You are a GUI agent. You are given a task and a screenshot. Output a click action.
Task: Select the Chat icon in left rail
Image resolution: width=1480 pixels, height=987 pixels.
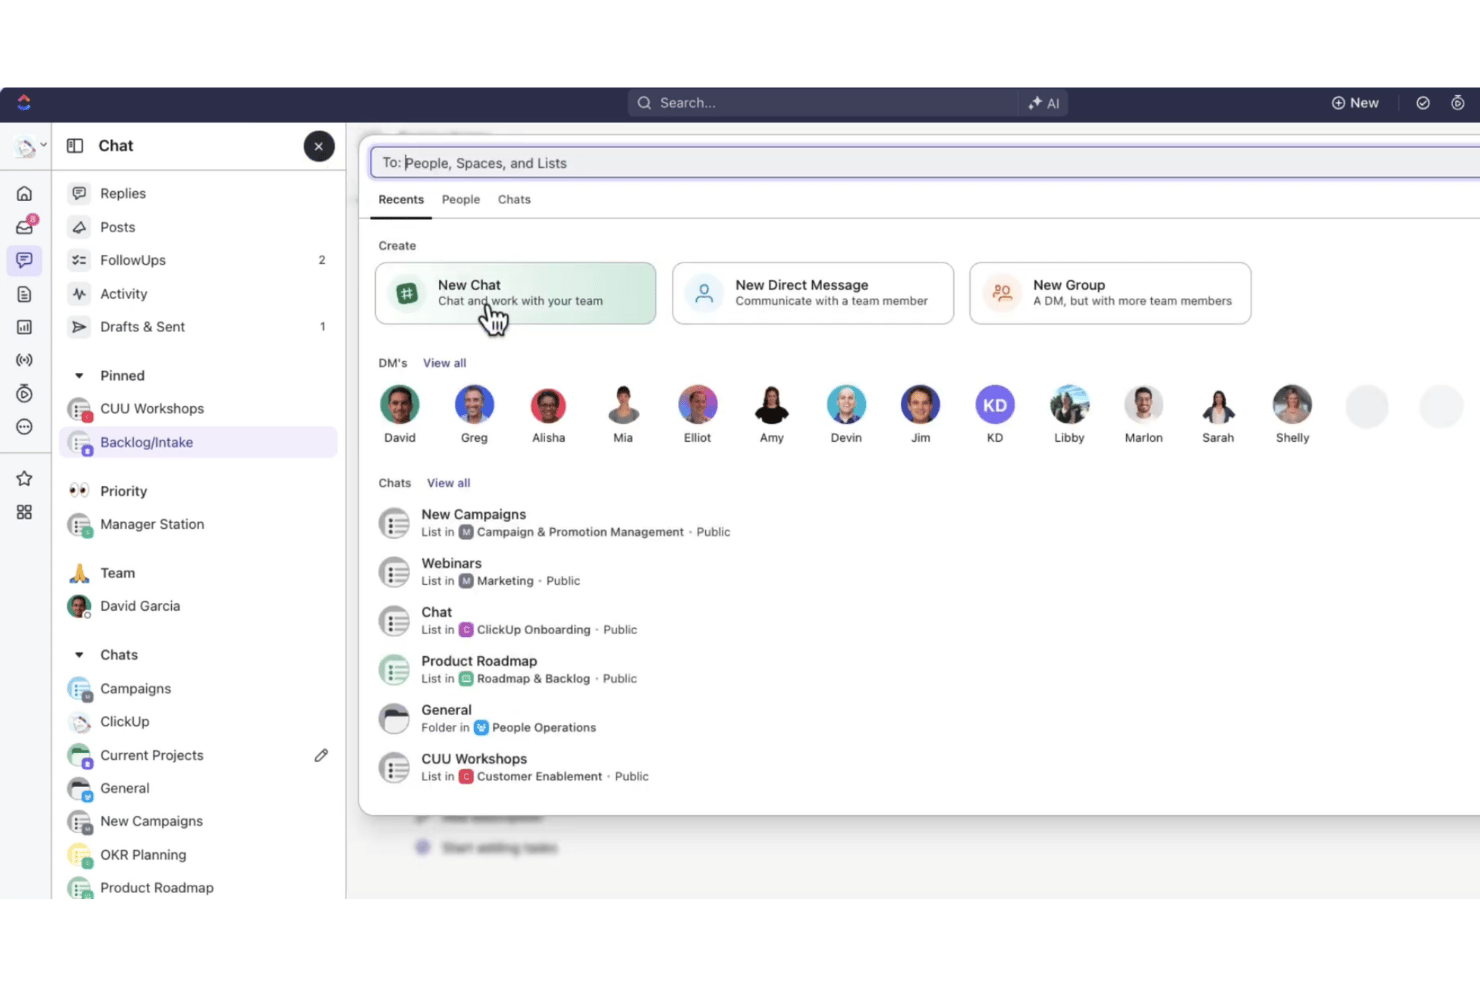click(24, 260)
